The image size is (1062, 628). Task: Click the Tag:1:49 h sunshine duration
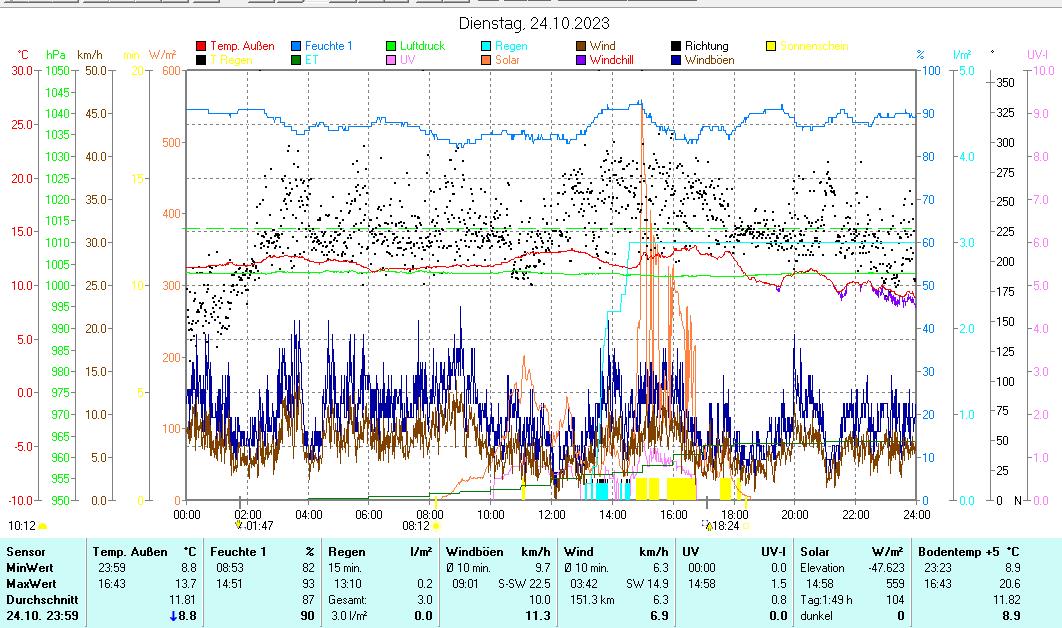coord(826,600)
